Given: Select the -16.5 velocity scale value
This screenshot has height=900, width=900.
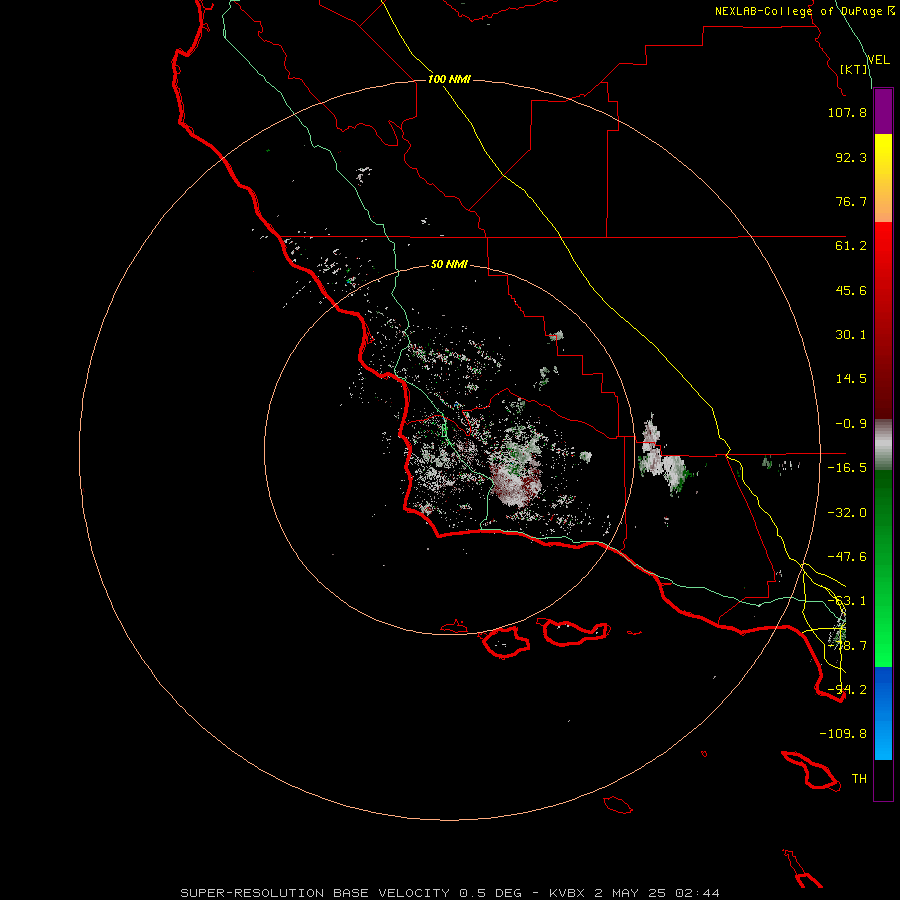Looking at the screenshot, I should point(847,468).
